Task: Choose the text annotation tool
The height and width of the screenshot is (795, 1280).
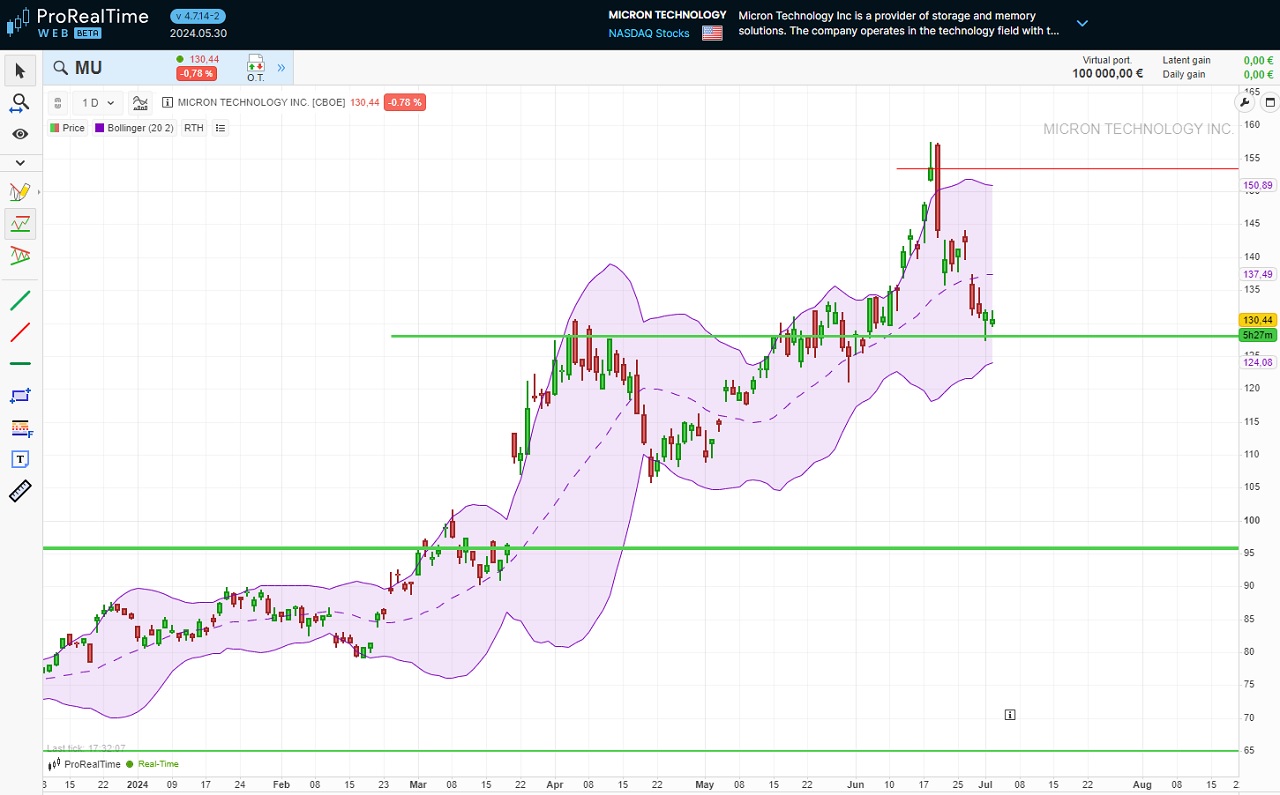Action: [x=20, y=459]
